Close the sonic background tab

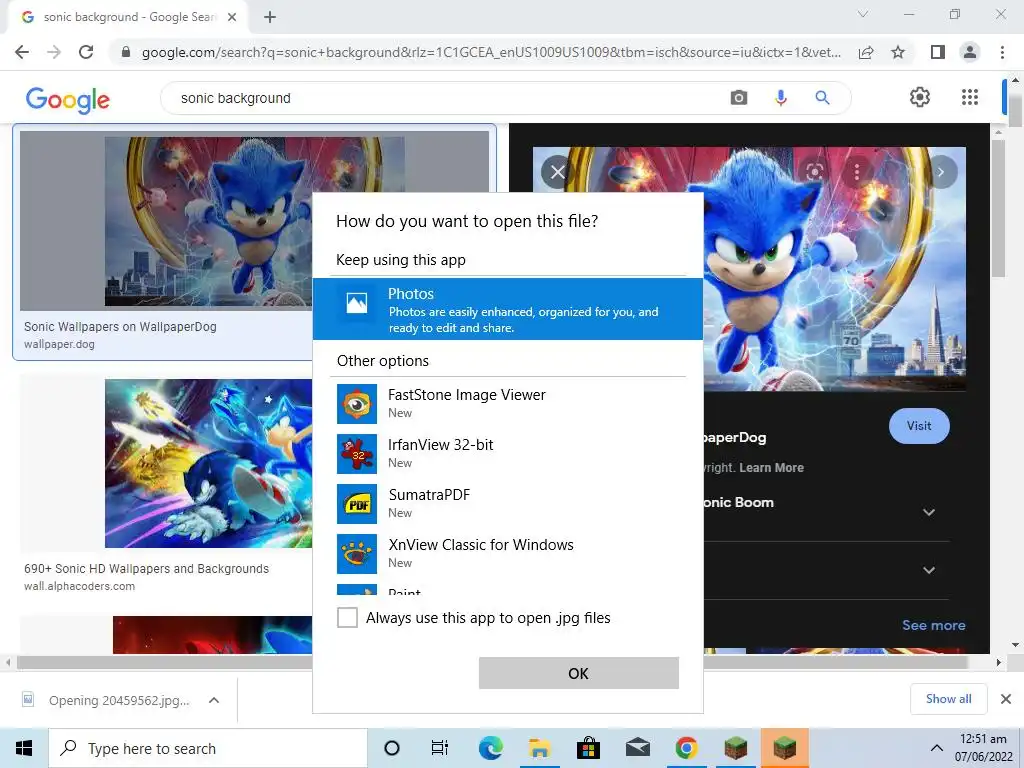coord(232,17)
